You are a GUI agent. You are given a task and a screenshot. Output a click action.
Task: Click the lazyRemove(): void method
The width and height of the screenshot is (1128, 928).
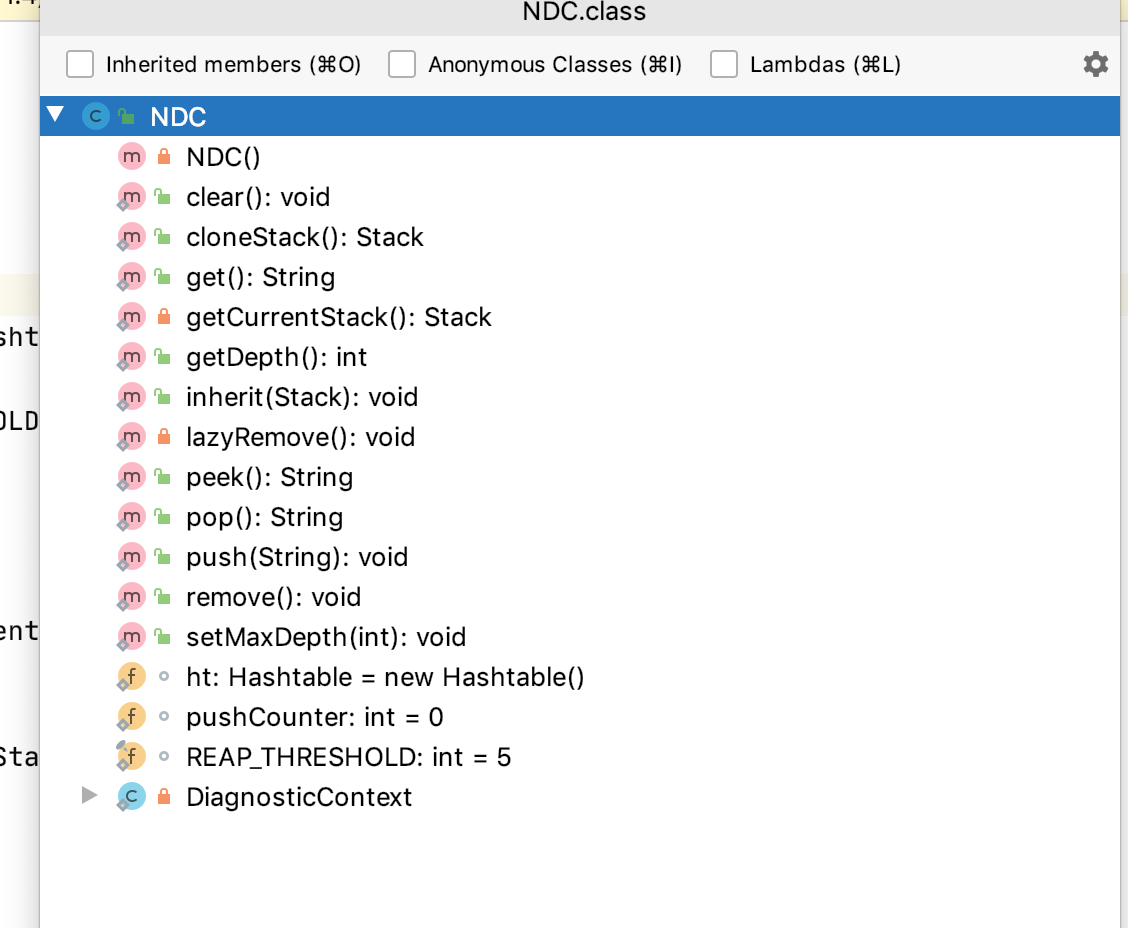300,436
